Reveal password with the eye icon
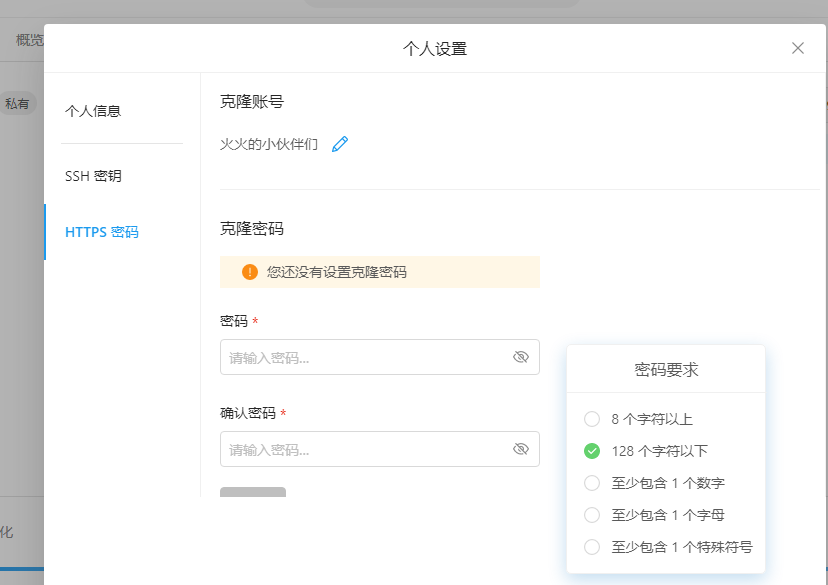This screenshot has height=585, width=828. pyautogui.click(x=521, y=357)
